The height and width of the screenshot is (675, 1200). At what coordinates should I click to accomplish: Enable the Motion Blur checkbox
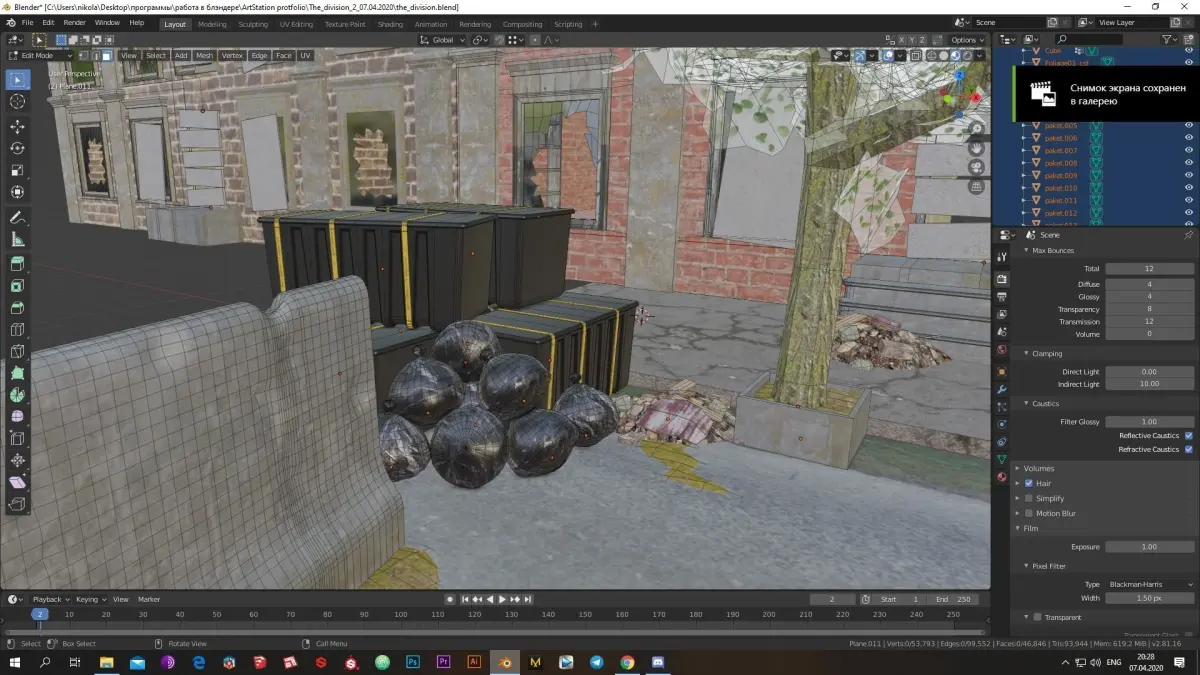(x=1029, y=513)
